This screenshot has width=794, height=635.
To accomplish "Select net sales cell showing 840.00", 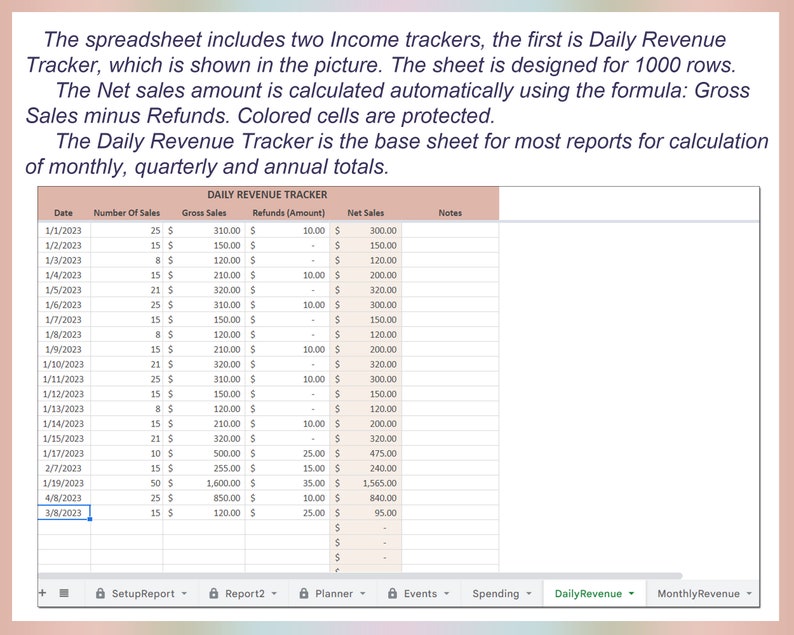I will pyautogui.click(x=366, y=498).
